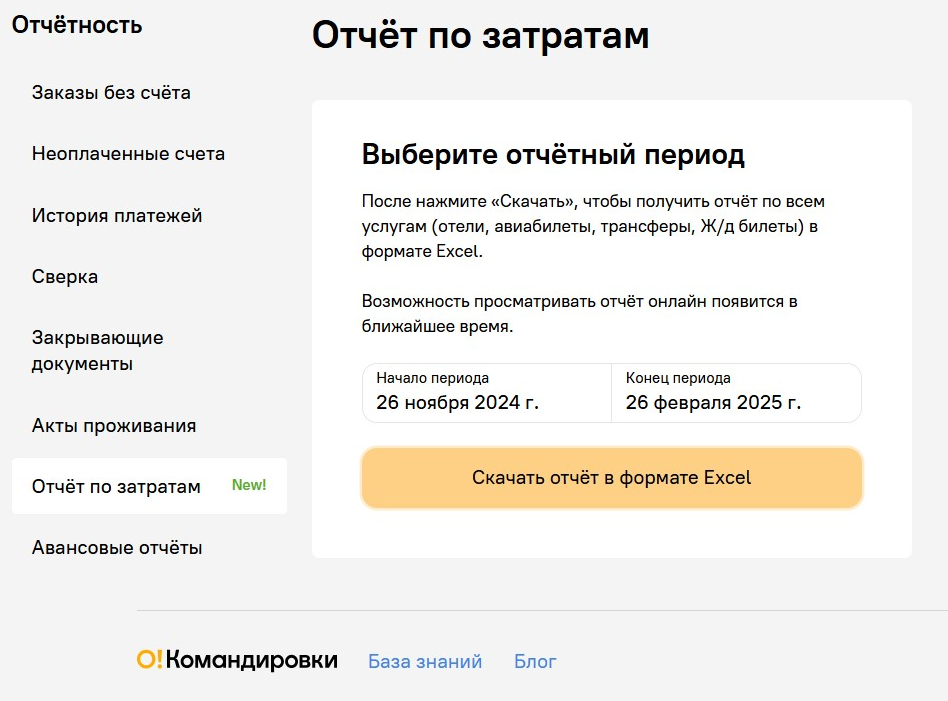
Task: Select the Сверка menu item
Action: pyautogui.click(x=65, y=277)
